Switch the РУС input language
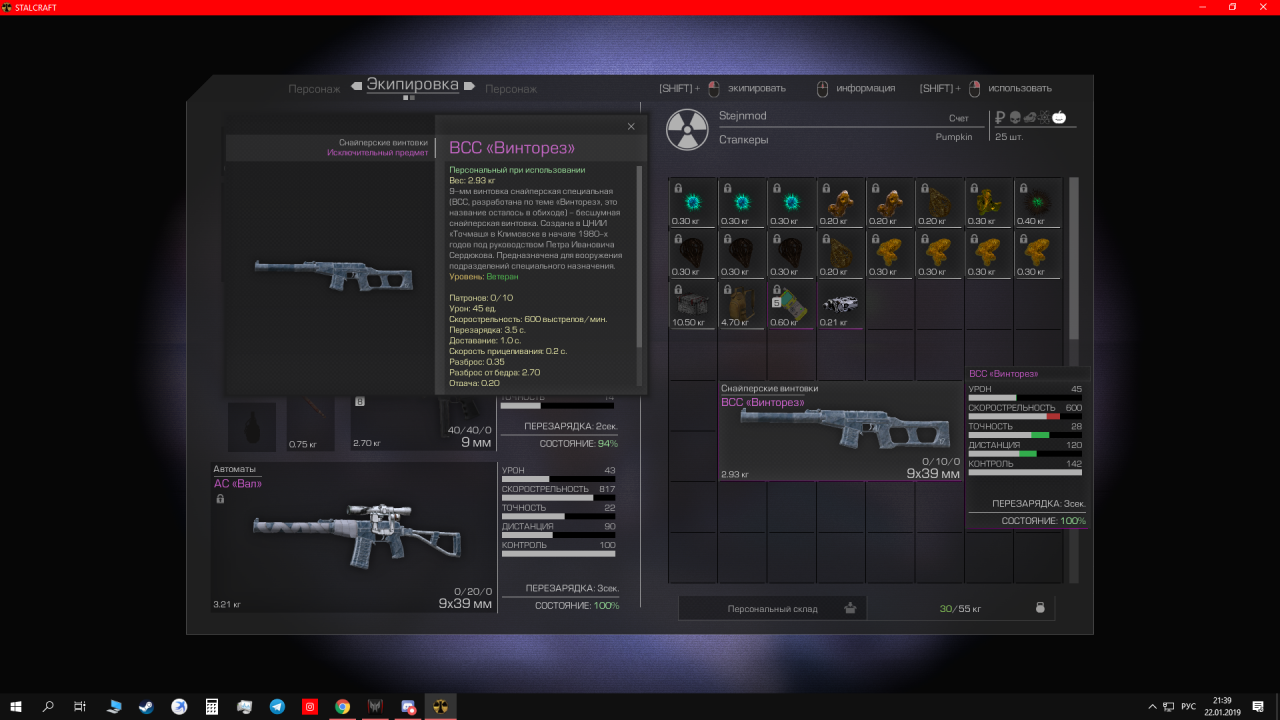 click(x=1188, y=706)
